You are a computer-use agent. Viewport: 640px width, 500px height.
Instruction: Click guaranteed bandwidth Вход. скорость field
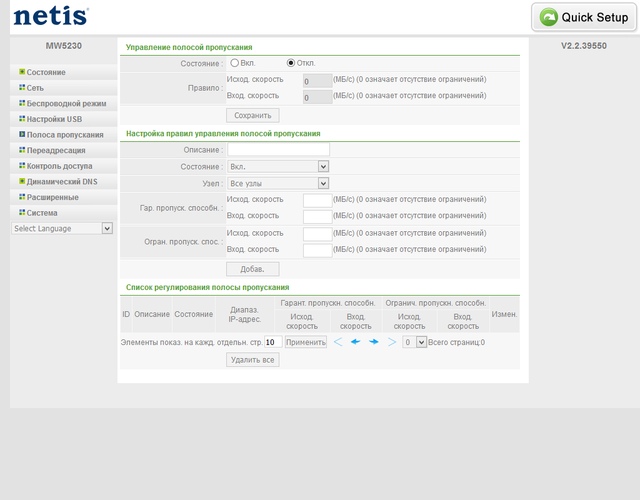(318, 217)
